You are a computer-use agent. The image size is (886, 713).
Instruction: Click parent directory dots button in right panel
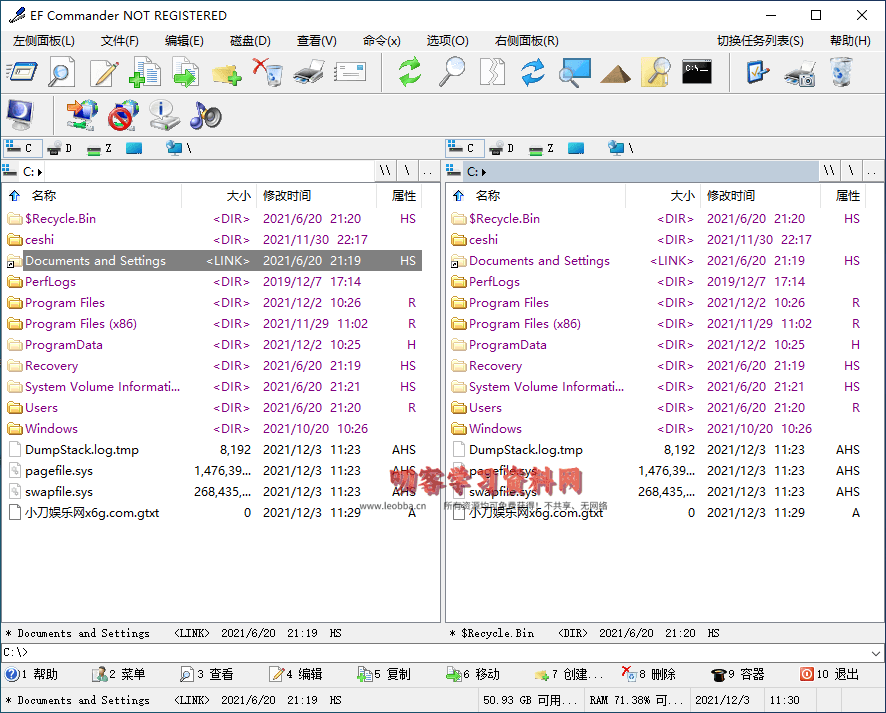pos(871,171)
